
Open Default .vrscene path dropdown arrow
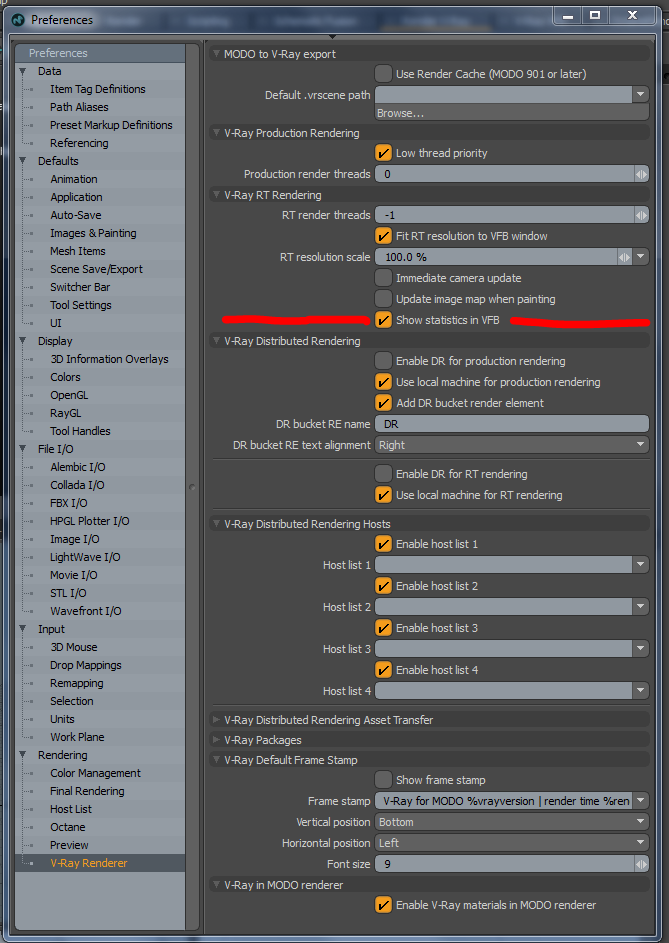[x=641, y=94]
